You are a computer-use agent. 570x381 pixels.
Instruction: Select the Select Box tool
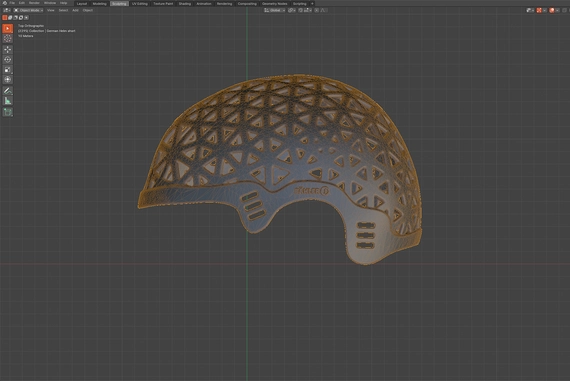coord(8,28)
